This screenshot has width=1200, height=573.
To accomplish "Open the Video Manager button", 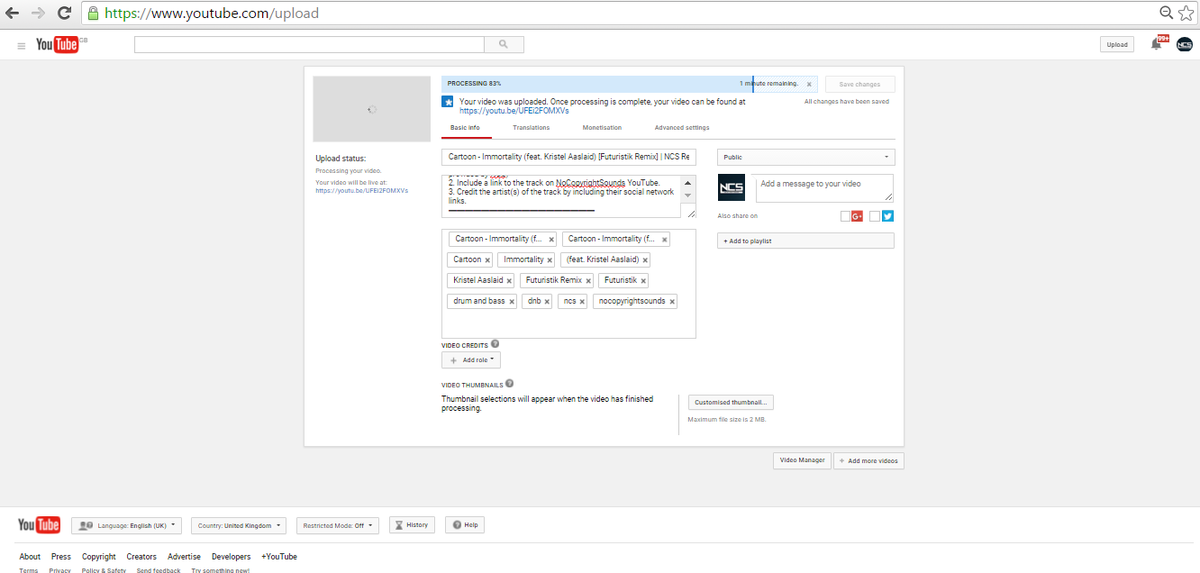I will 802,460.
